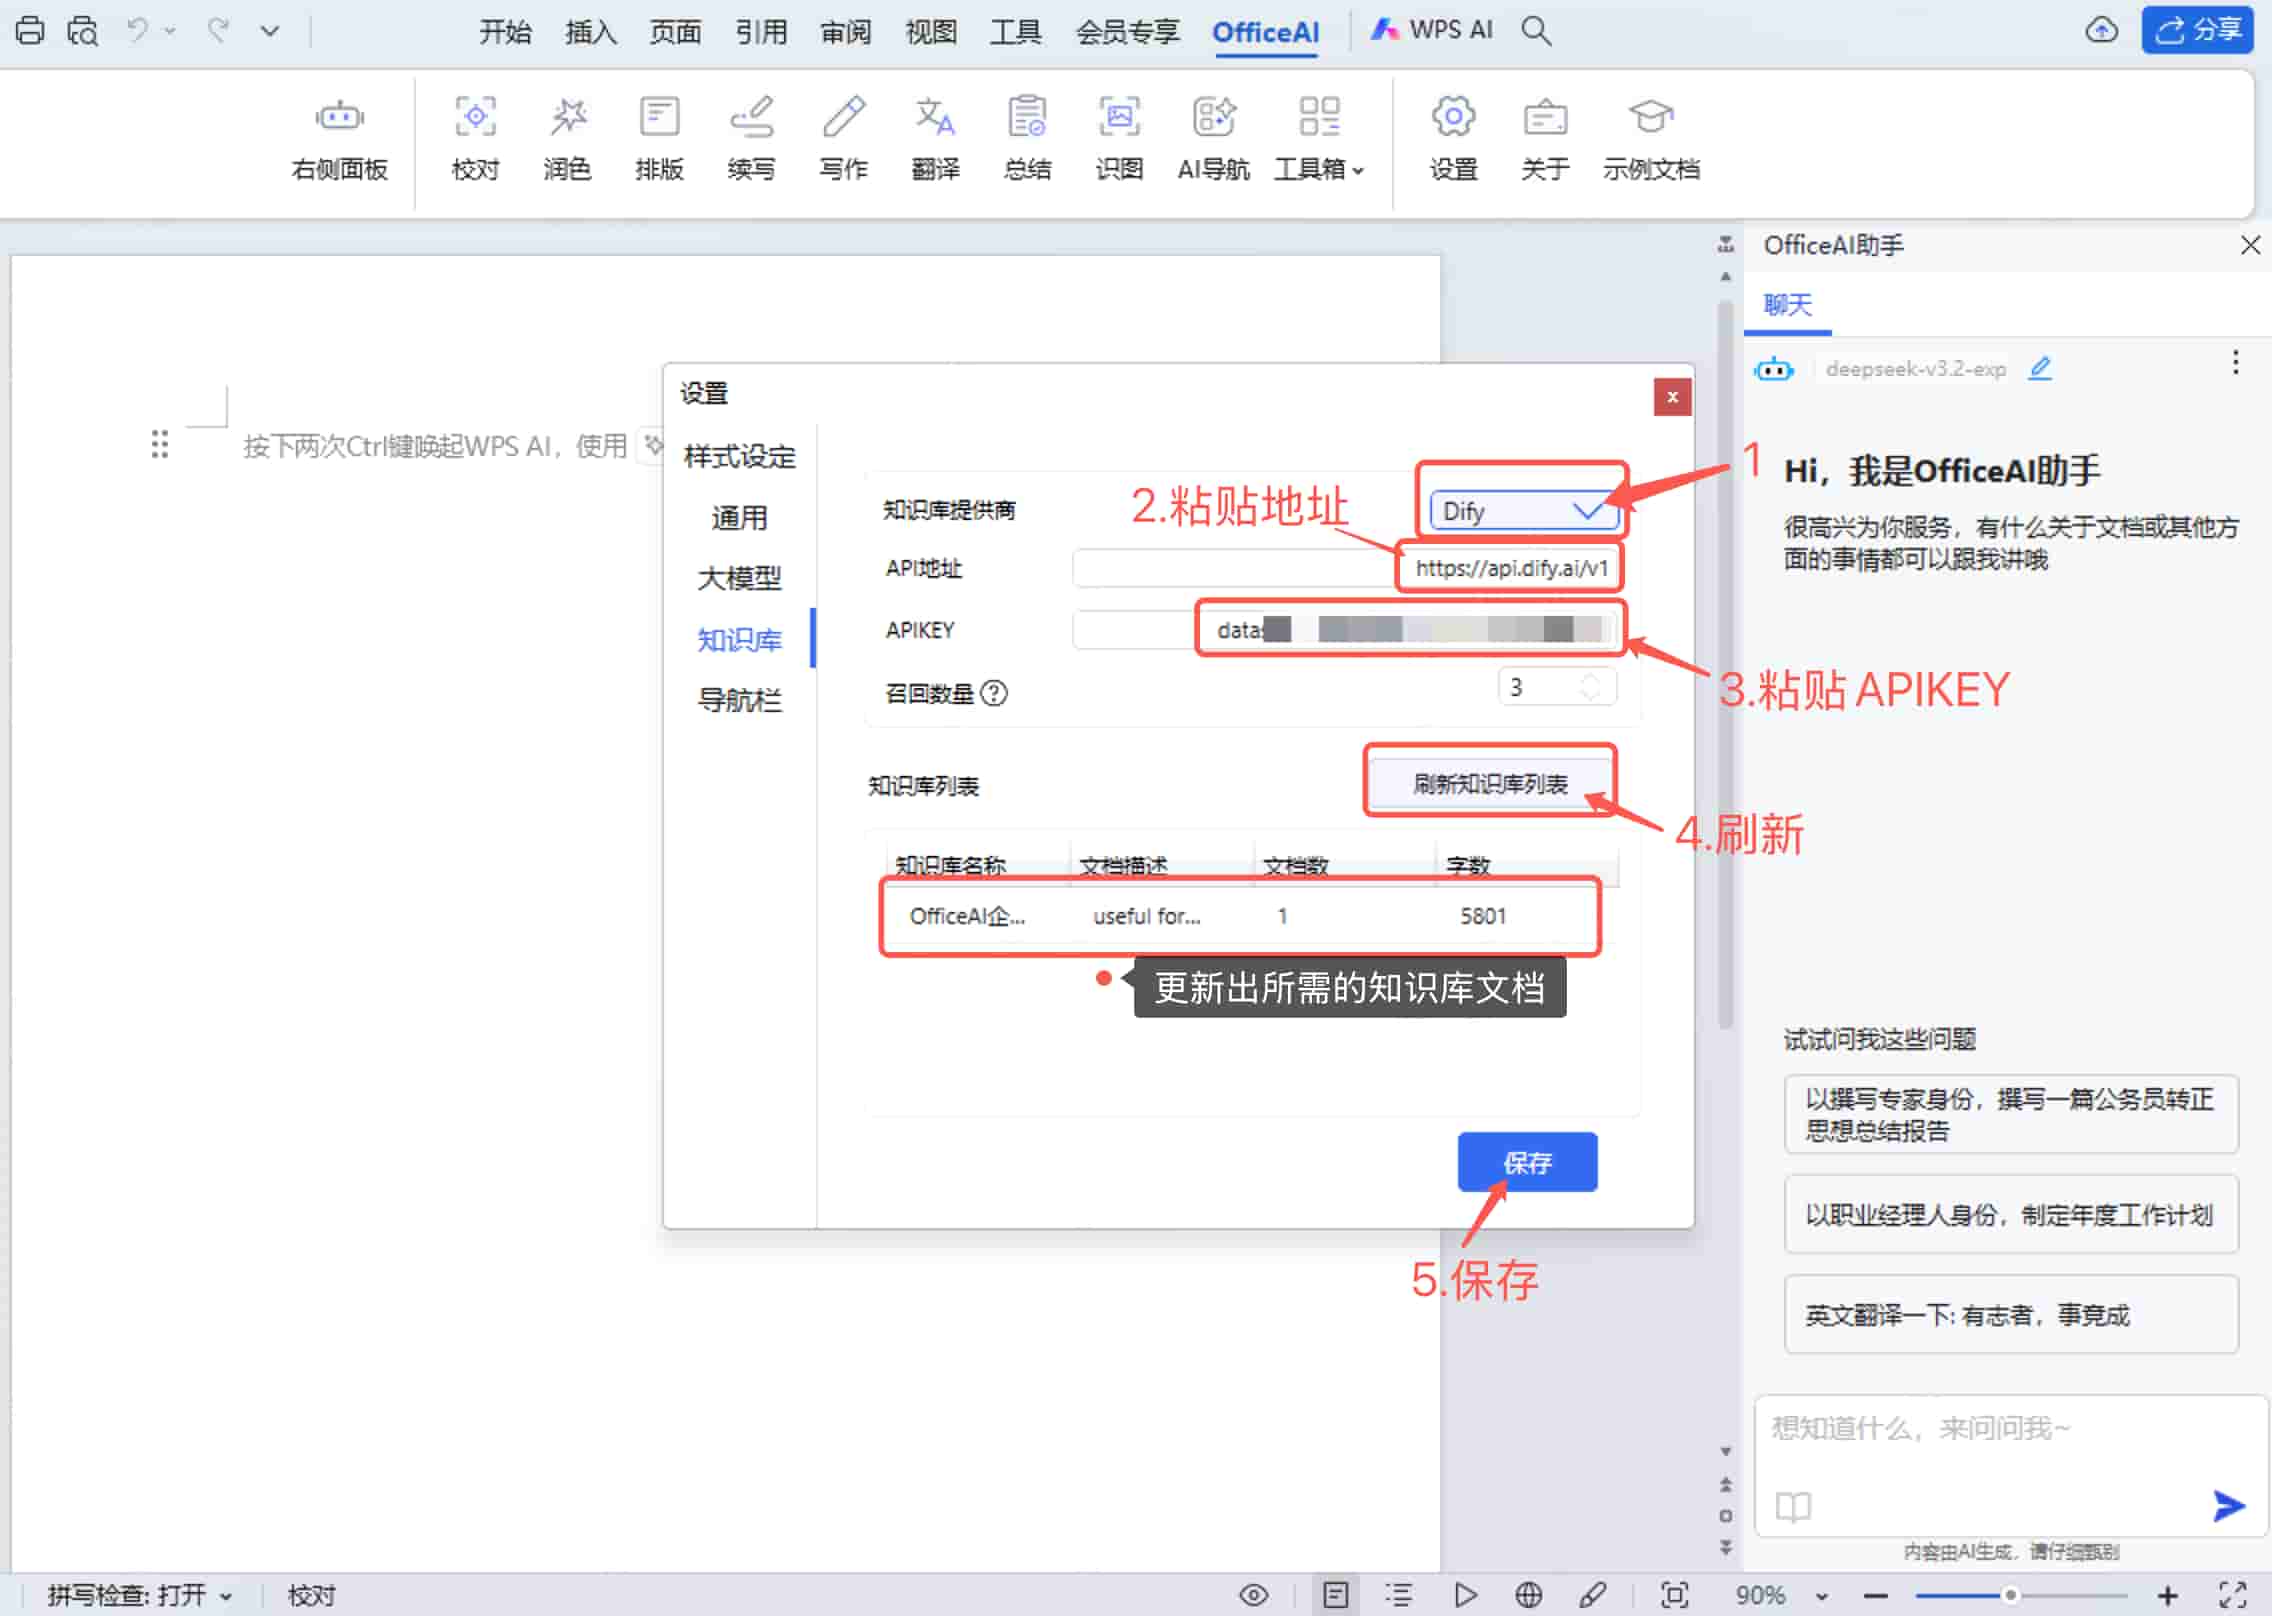This screenshot has height=1616, width=2272.
Task: Click the 保存 save button
Action: click(1527, 1162)
